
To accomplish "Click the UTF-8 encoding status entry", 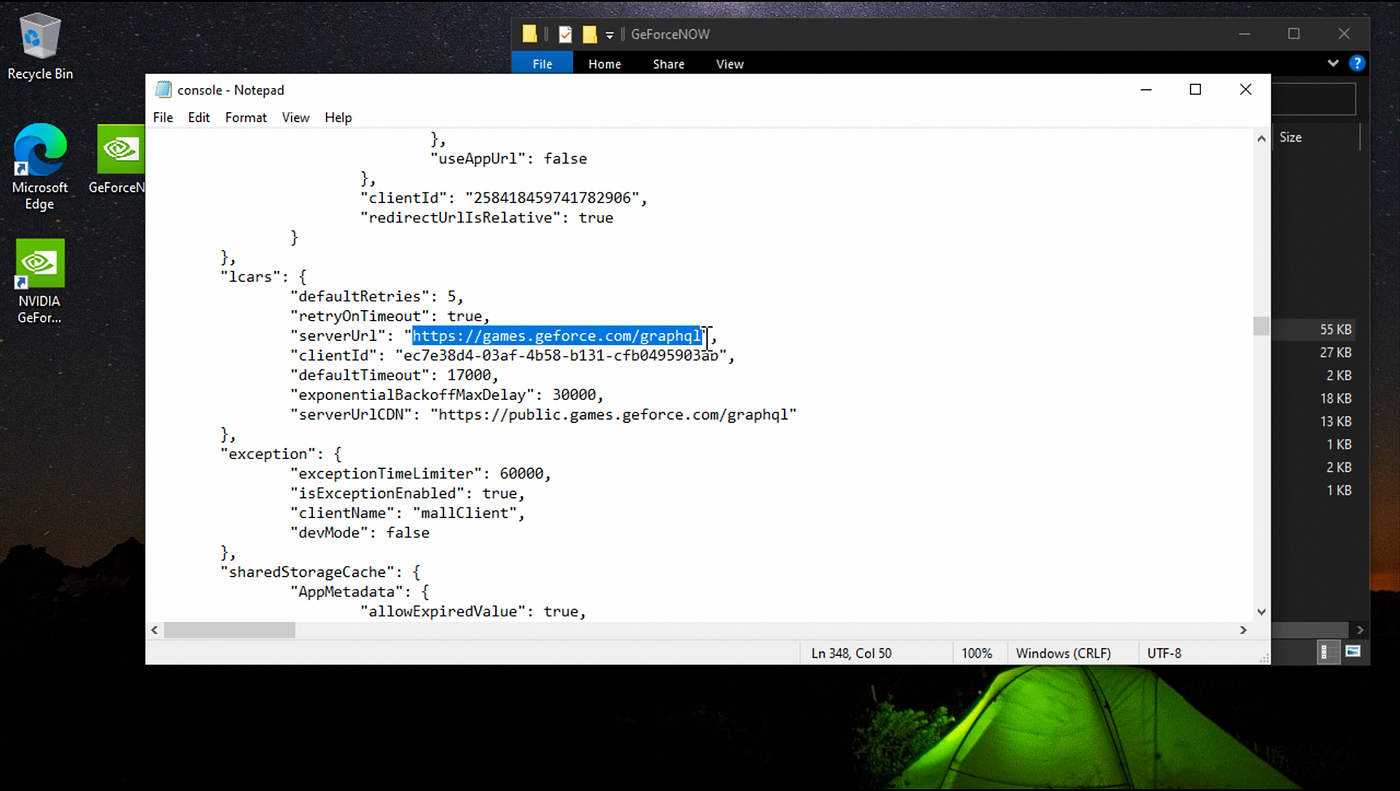I will click(x=1164, y=653).
